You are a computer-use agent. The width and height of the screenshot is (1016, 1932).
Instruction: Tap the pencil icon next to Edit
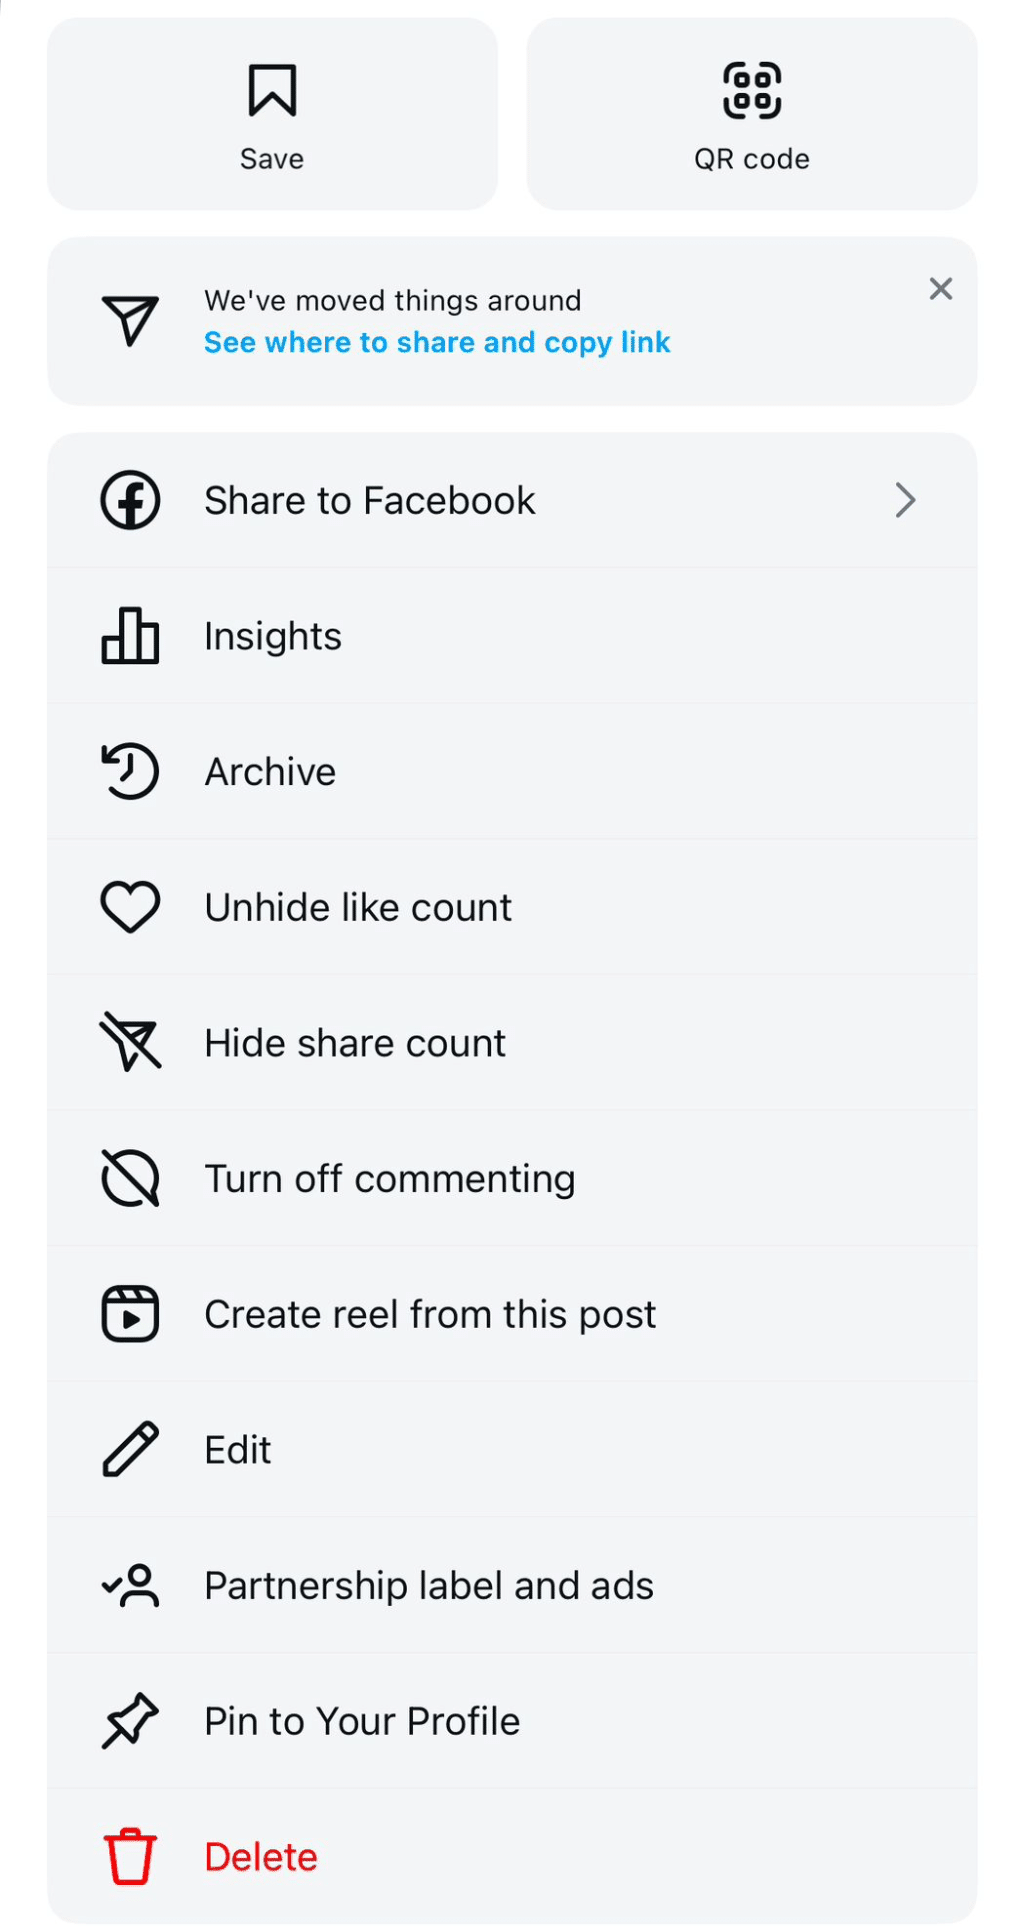[x=129, y=1449]
